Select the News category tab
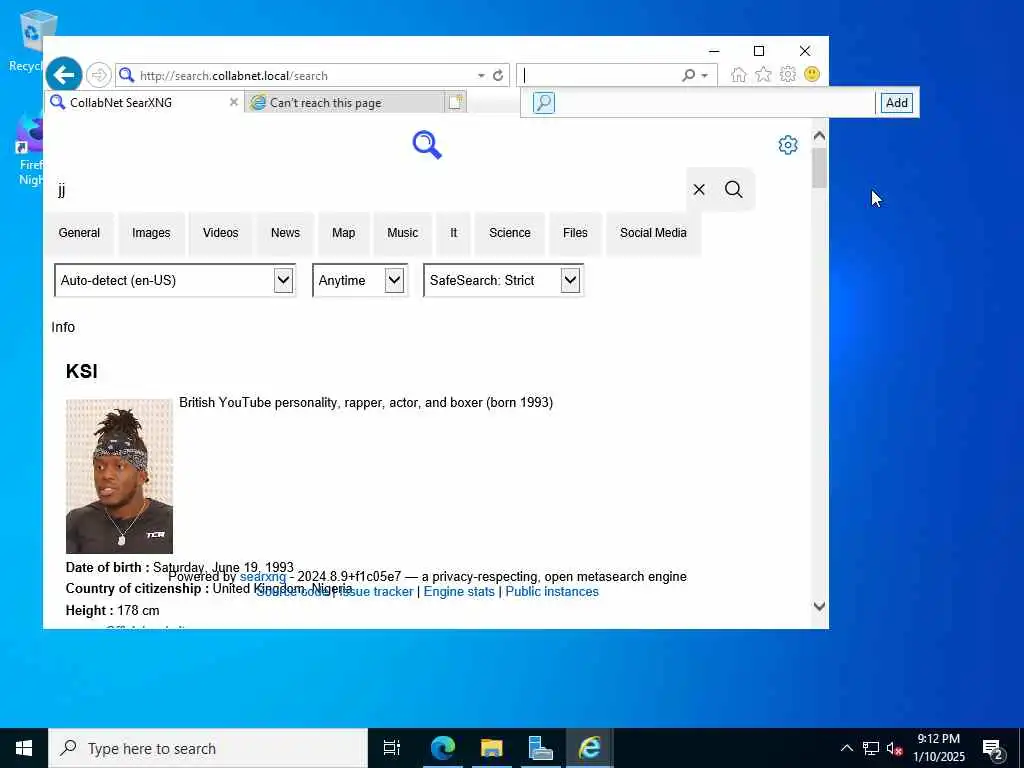 (x=285, y=233)
